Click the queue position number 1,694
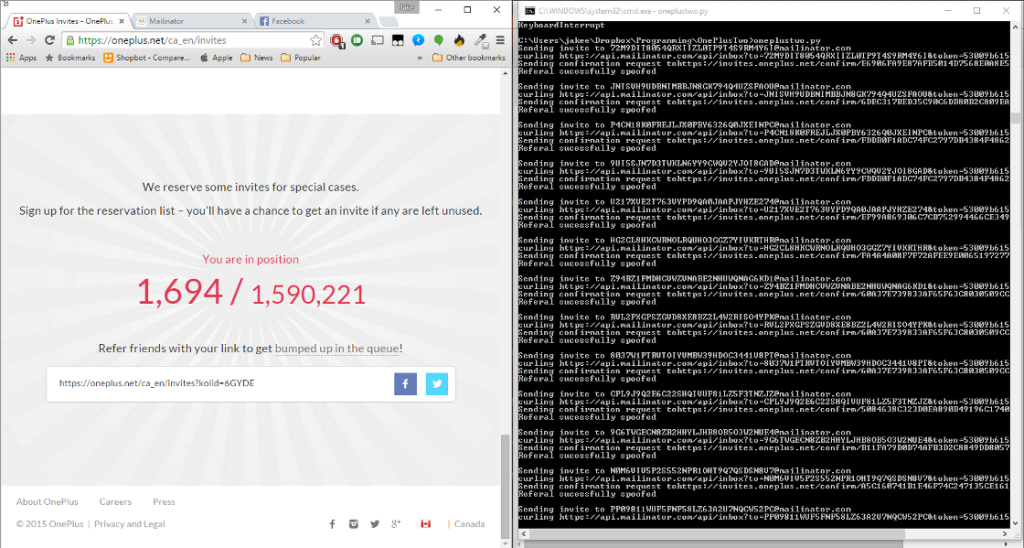Image resolution: width=1024 pixels, height=548 pixels. [x=180, y=291]
